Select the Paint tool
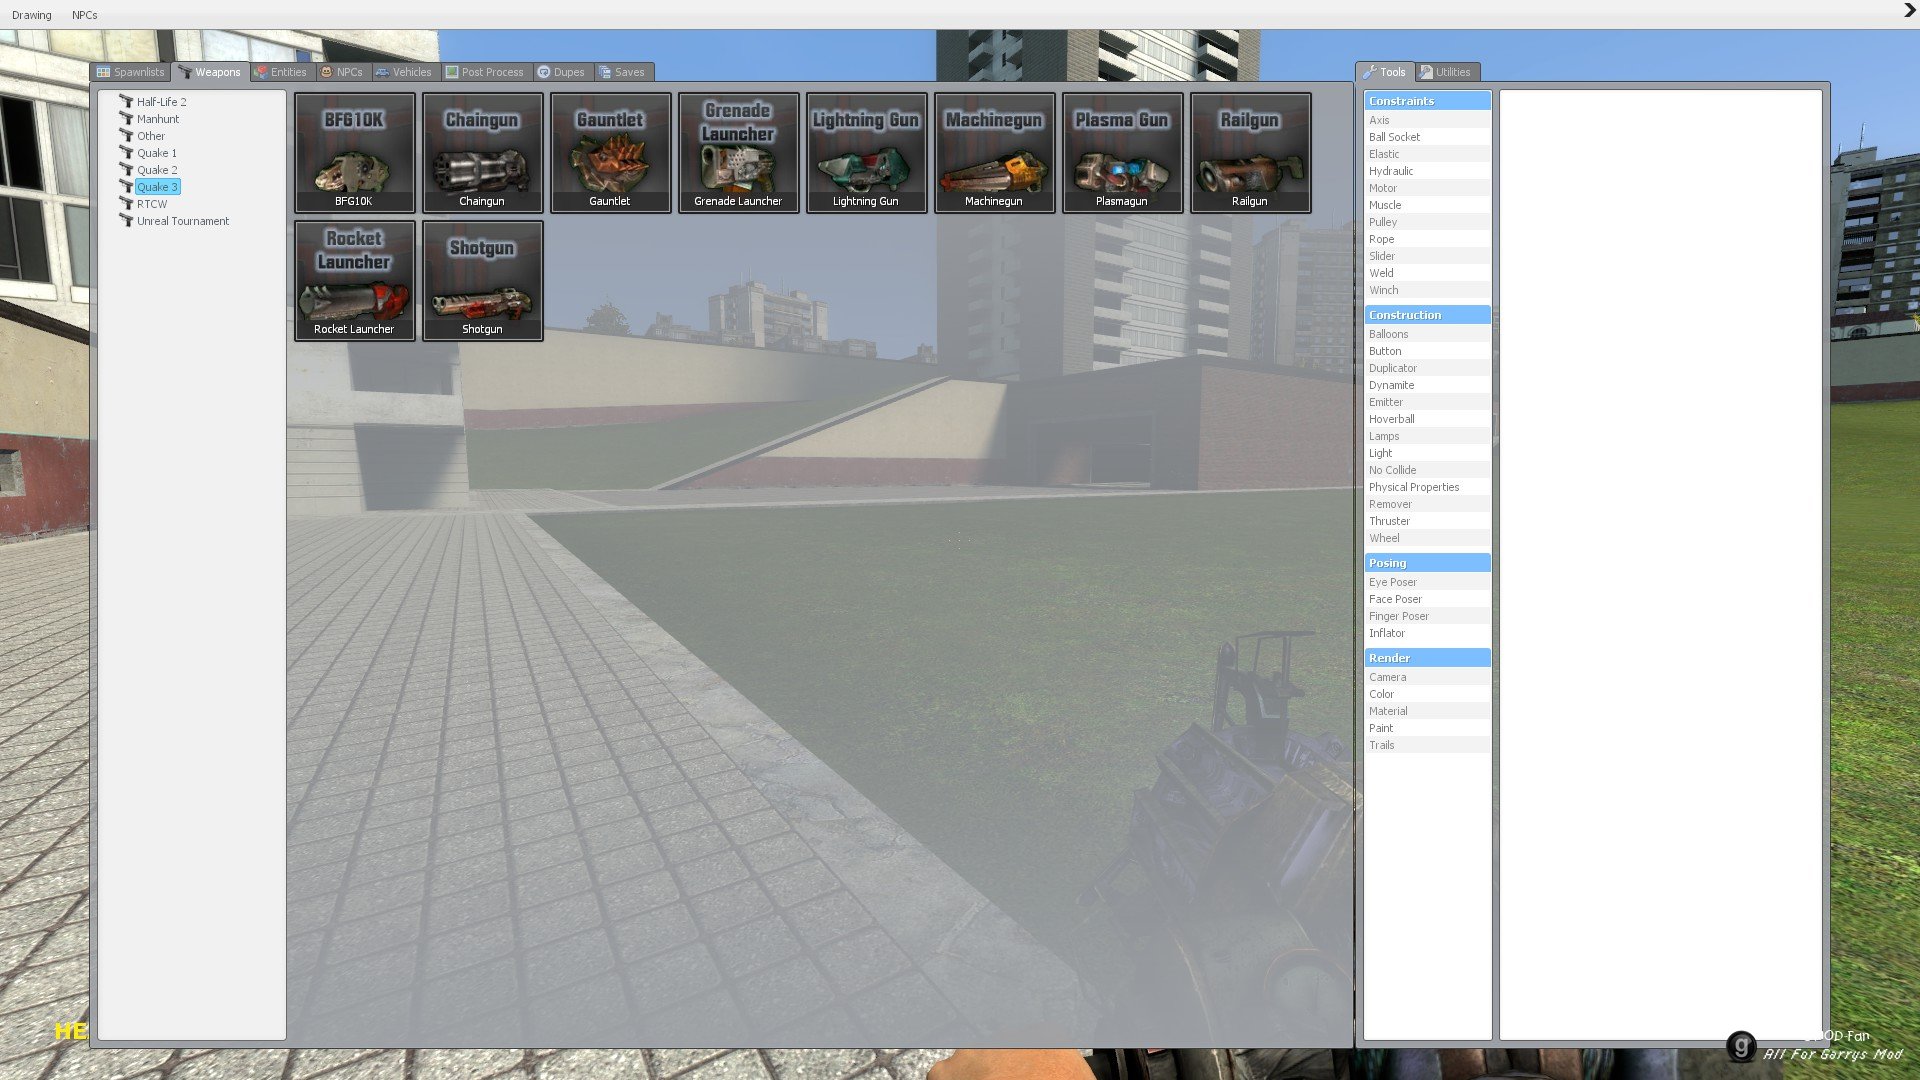This screenshot has width=1920, height=1080. pos(1427,728)
